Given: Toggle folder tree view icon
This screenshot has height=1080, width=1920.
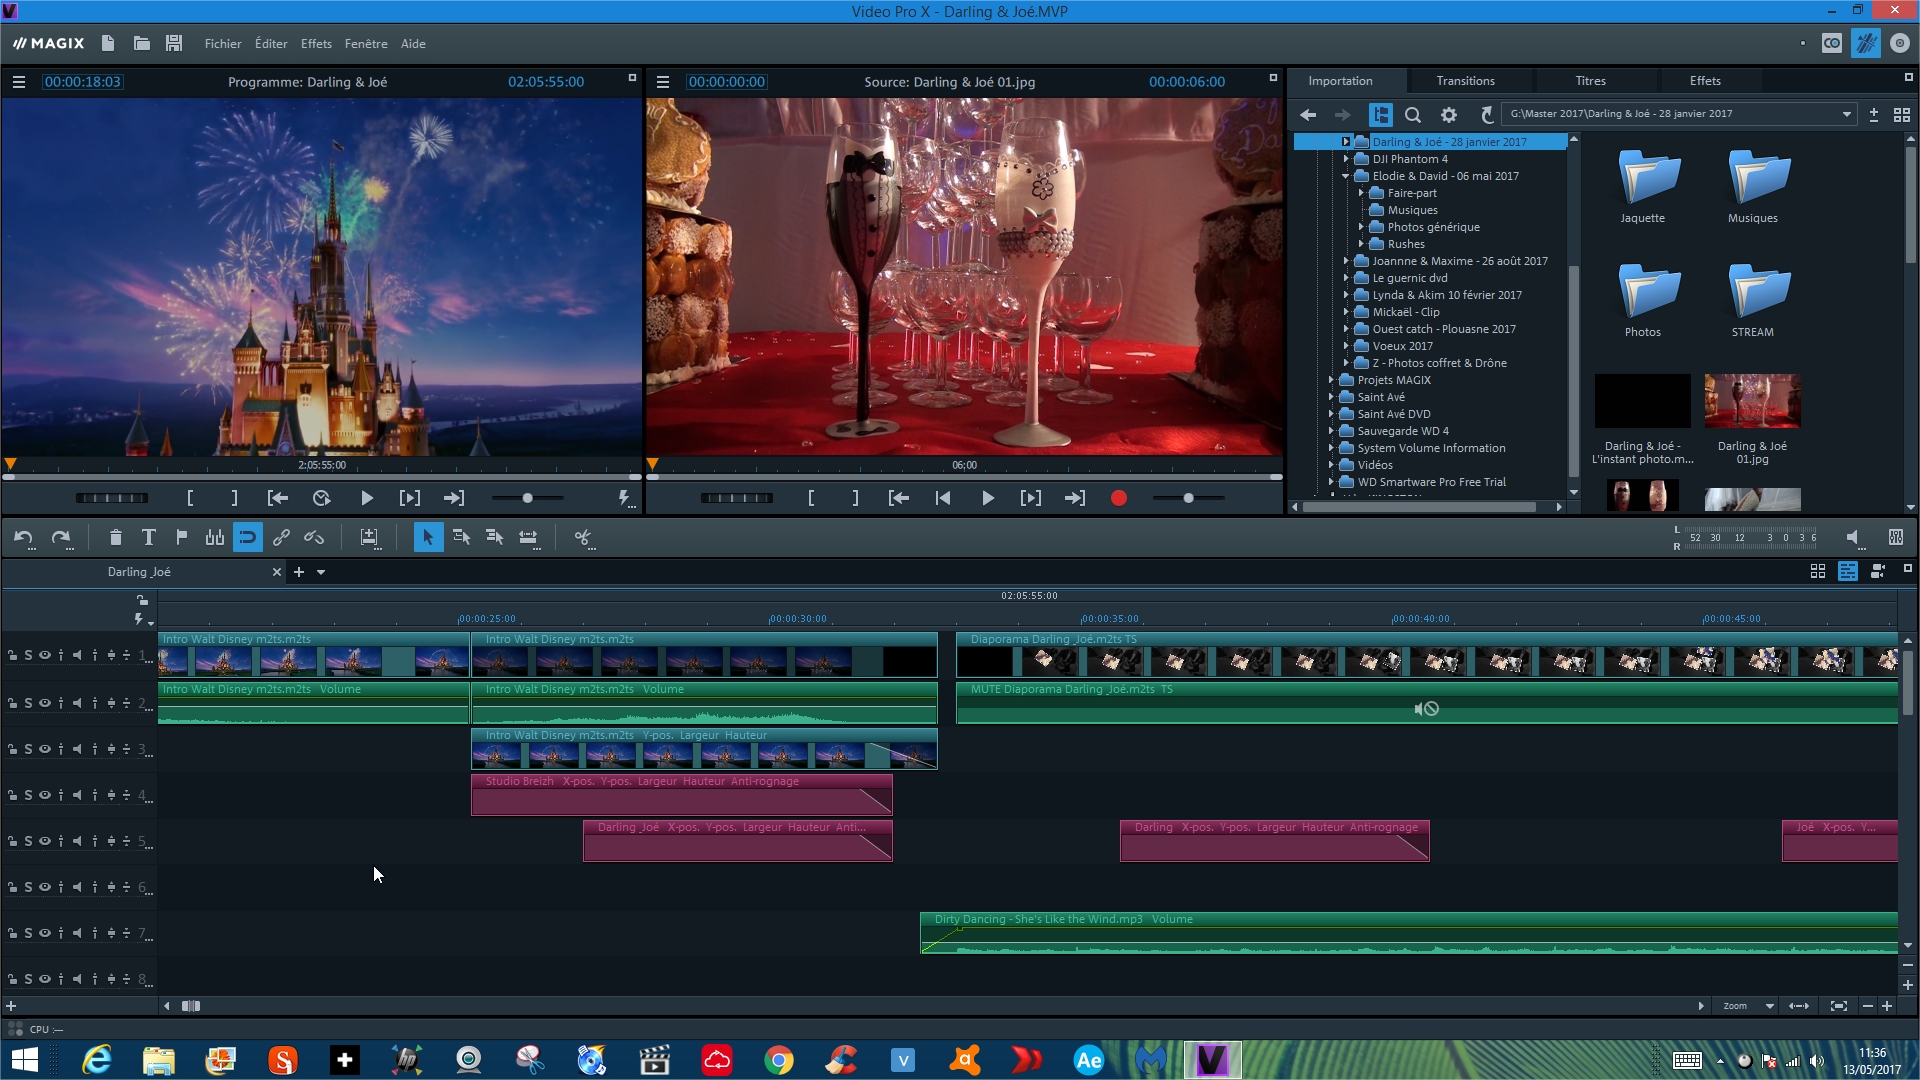Looking at the screenshot, I should pos(1380,115).
